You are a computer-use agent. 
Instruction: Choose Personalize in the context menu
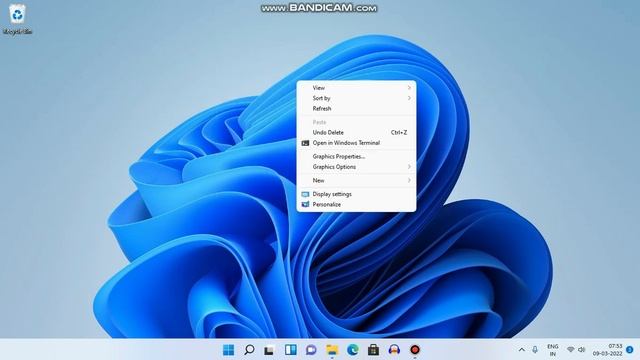pos(356,204)
